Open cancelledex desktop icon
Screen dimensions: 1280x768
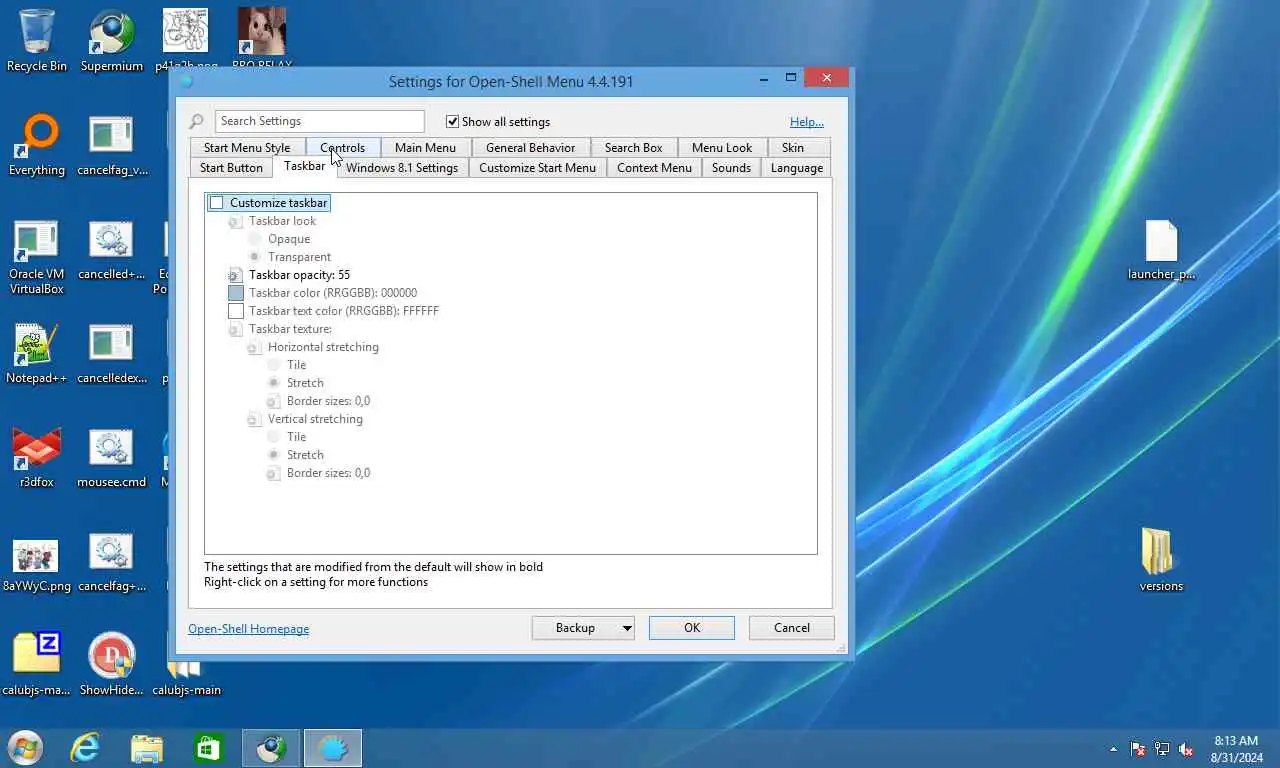pyautogui.click(x=111, y=353)
